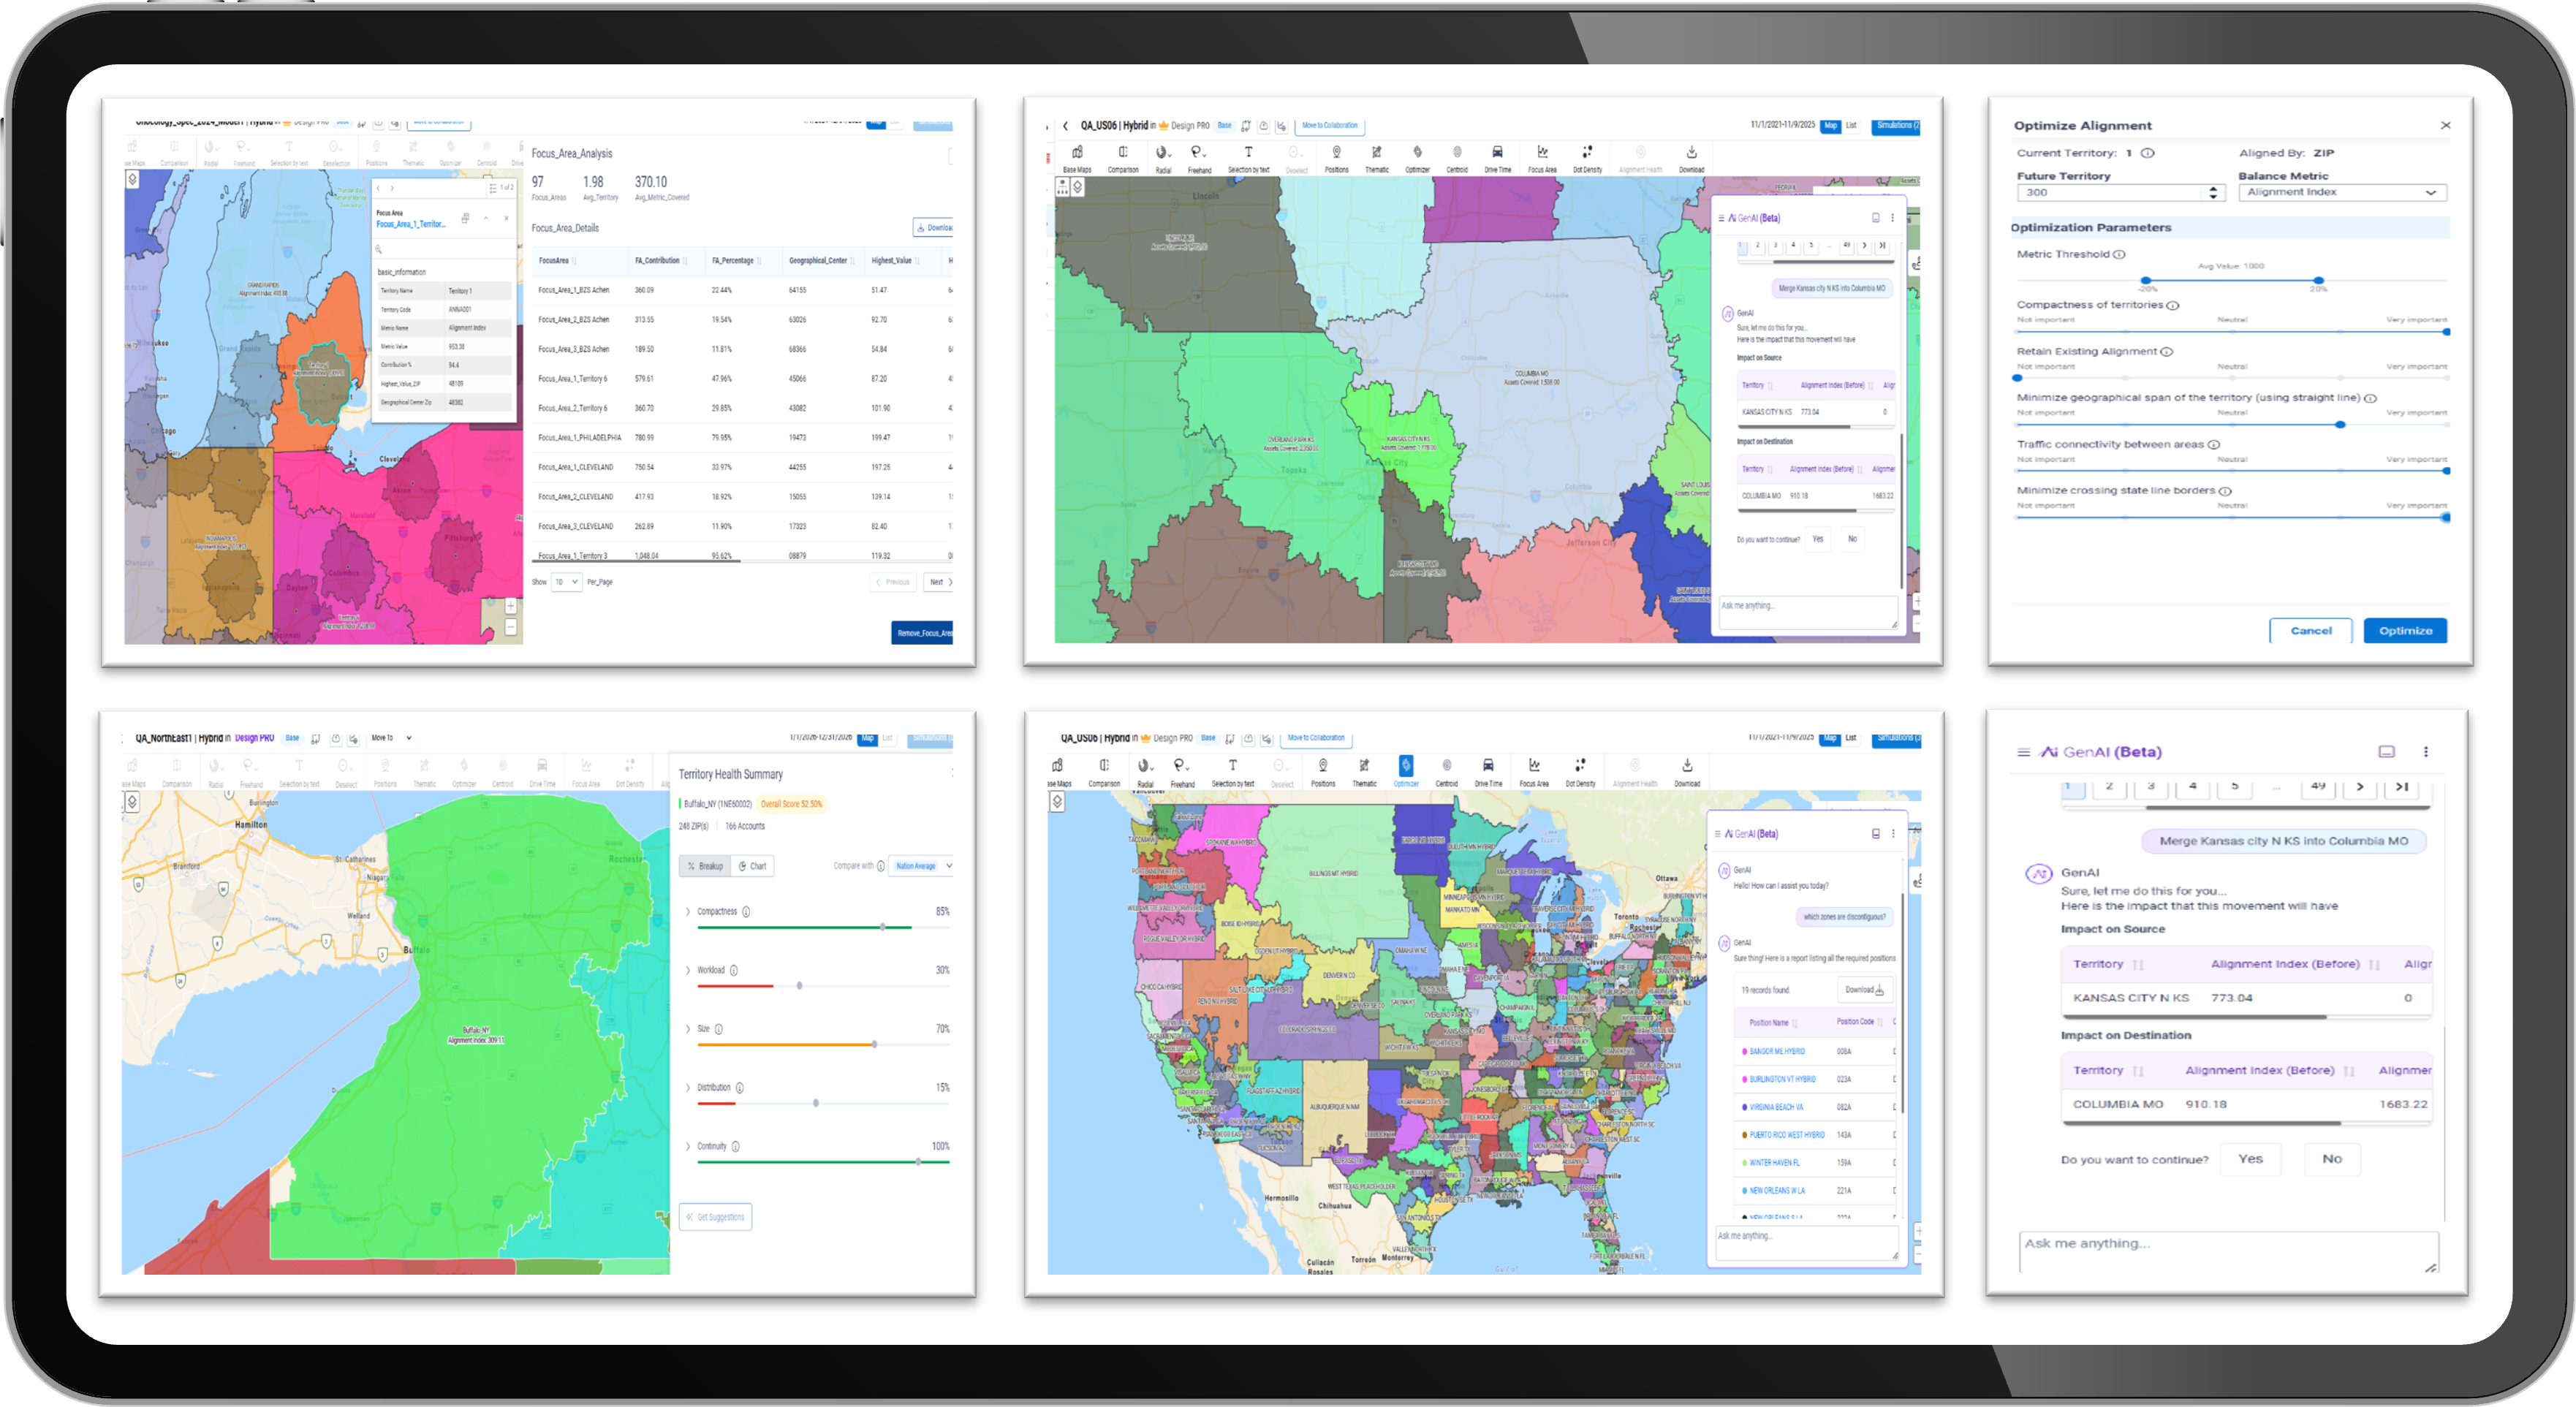Switch to List view on the map
2576x1407 pixels.
click(1851, 126)
